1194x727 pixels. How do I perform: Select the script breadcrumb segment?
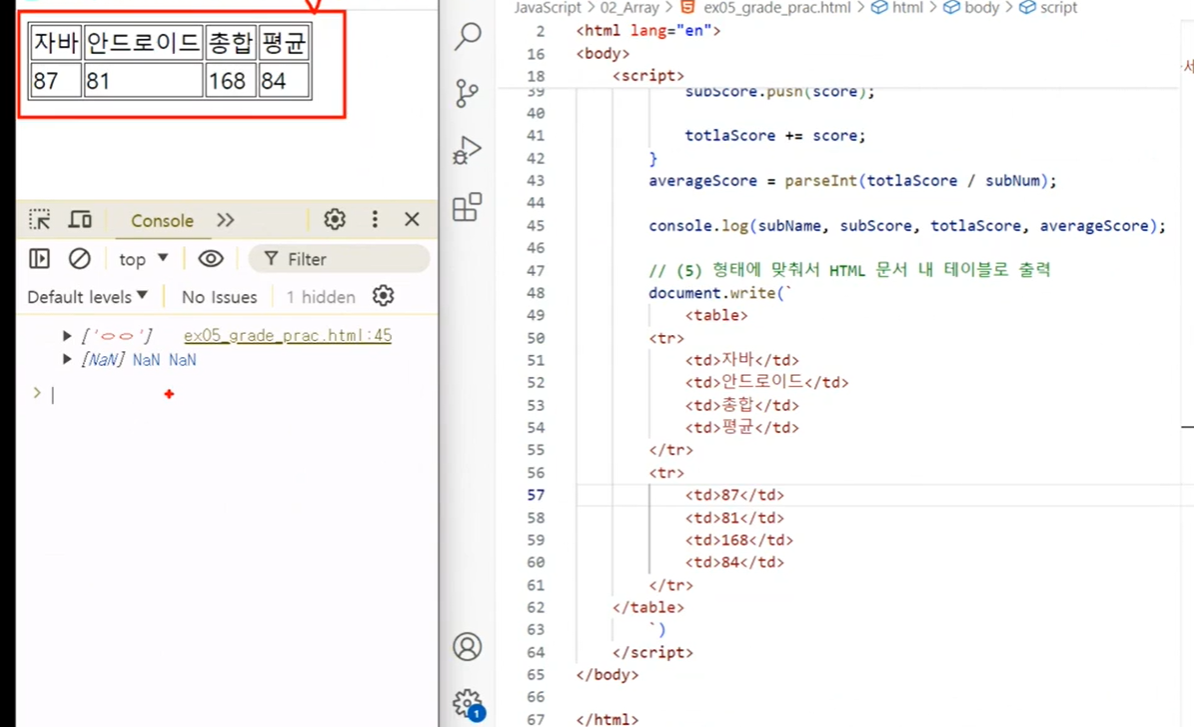(x=1049, y=8)
